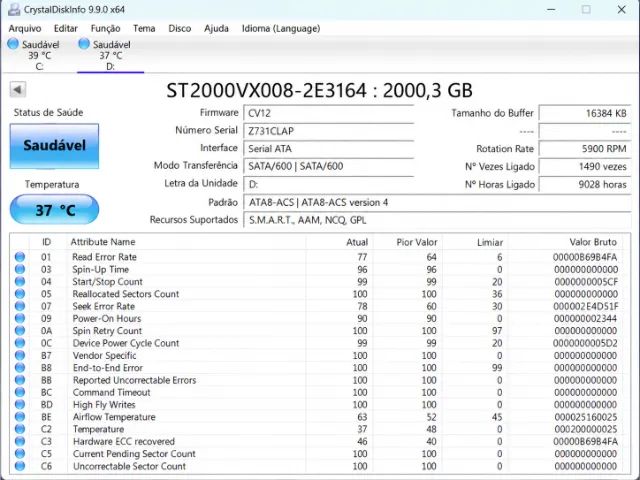Click status icon of Reported Uncorrectable Errors row

pos(20,380)
